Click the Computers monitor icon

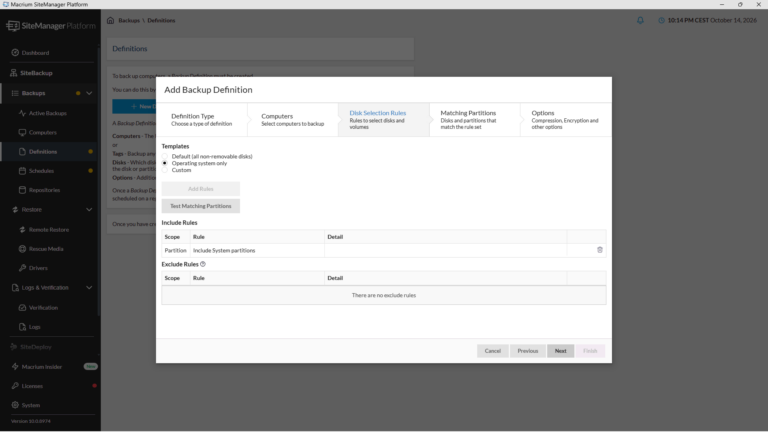click(x=22, y=132)
